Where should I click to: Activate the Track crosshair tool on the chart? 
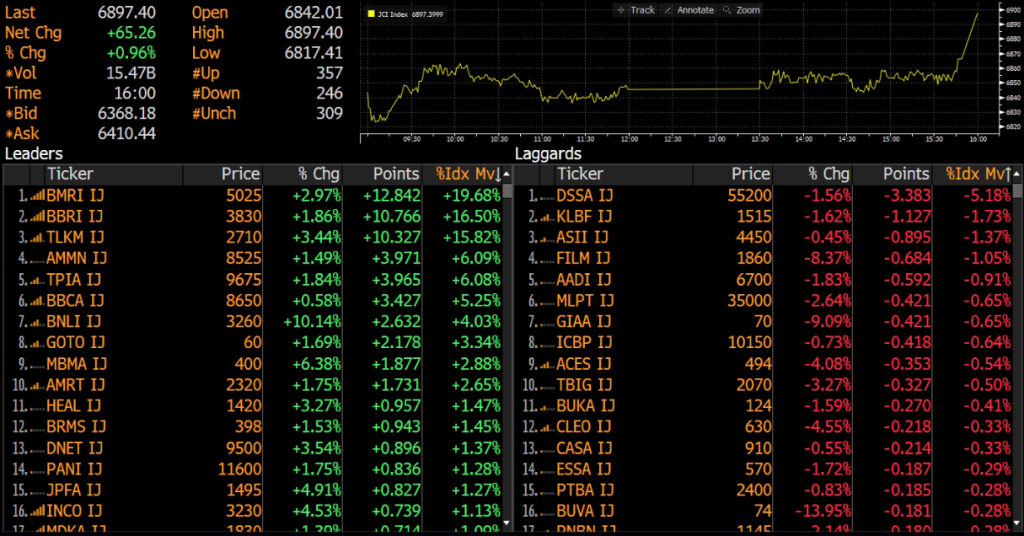tap(635, 10)
